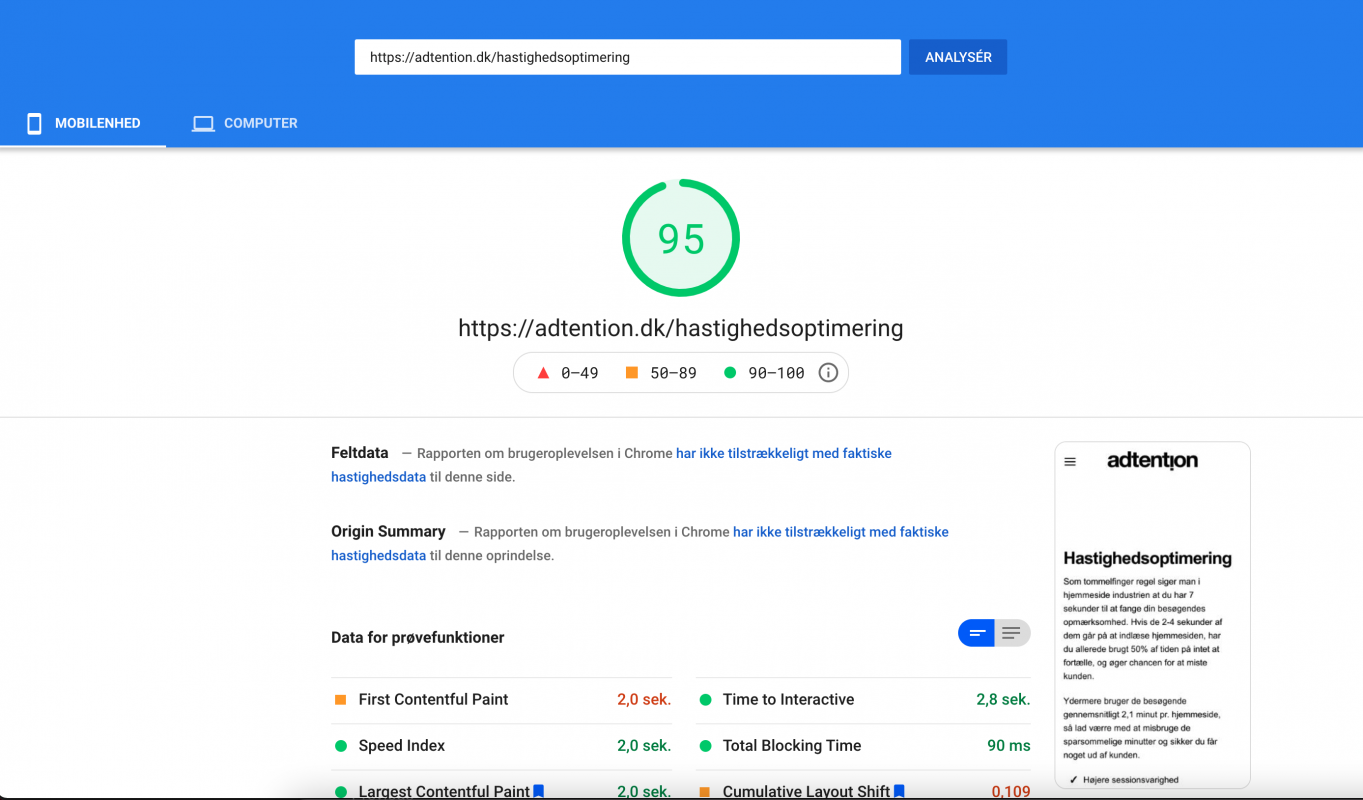Open Origin Summary link about insufficient data
The width and height of the screenshot is (1363, 800).
[840, 532]
